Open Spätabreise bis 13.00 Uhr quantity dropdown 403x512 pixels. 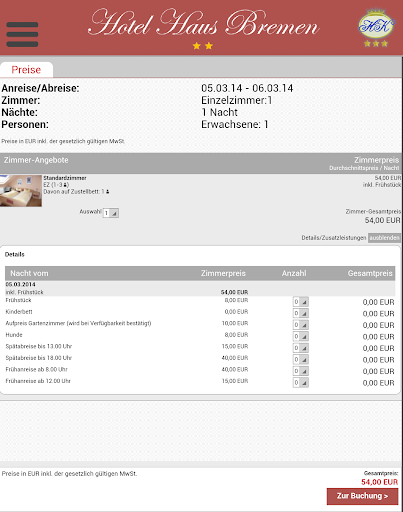pos(301,348)
